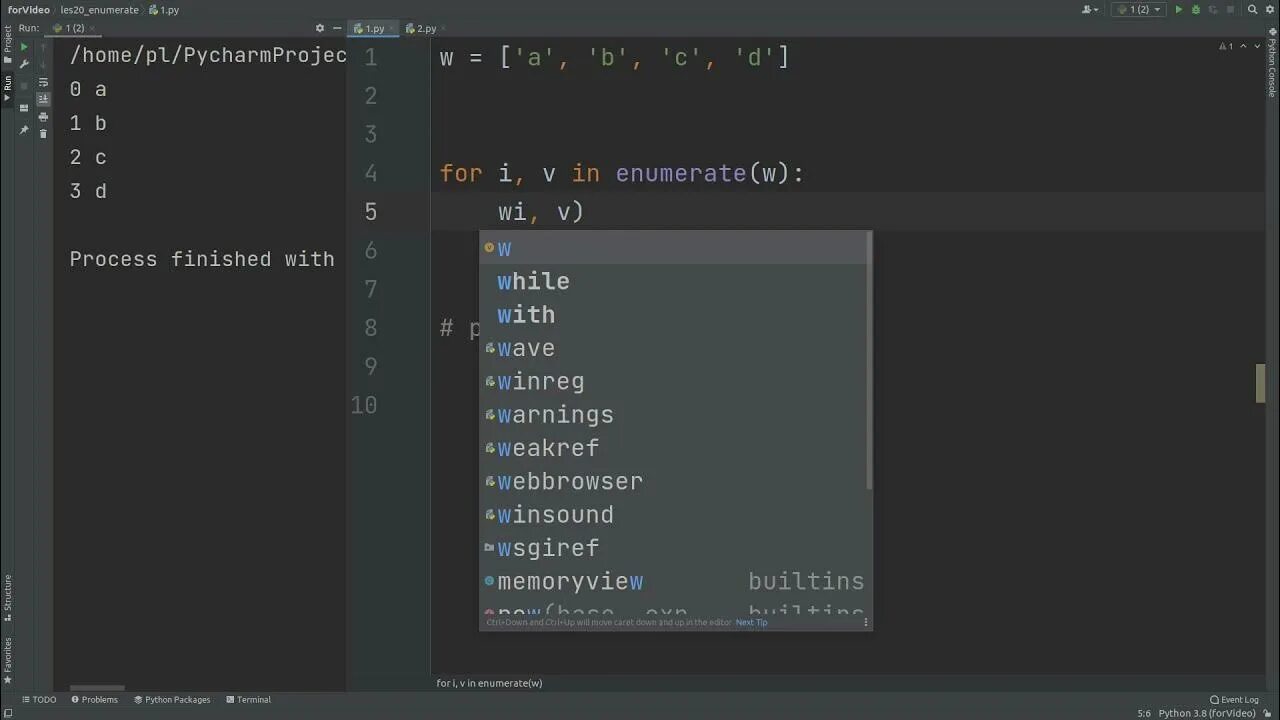Collapse the Run tool window
This screenshot has height=720, width=1280.
[x=337, y=28]
